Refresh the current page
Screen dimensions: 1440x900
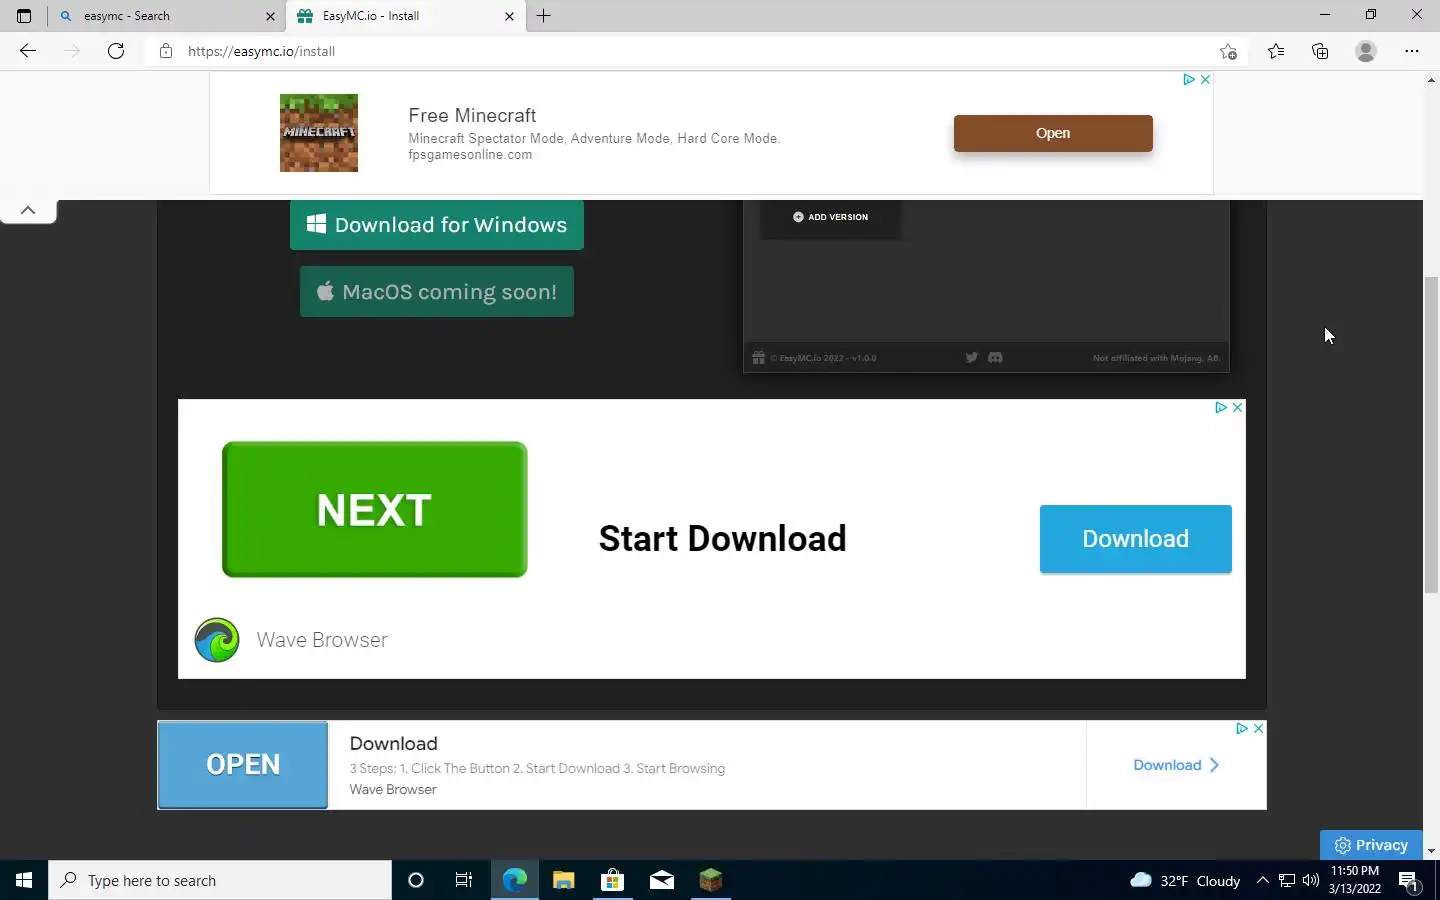point(116,51)
